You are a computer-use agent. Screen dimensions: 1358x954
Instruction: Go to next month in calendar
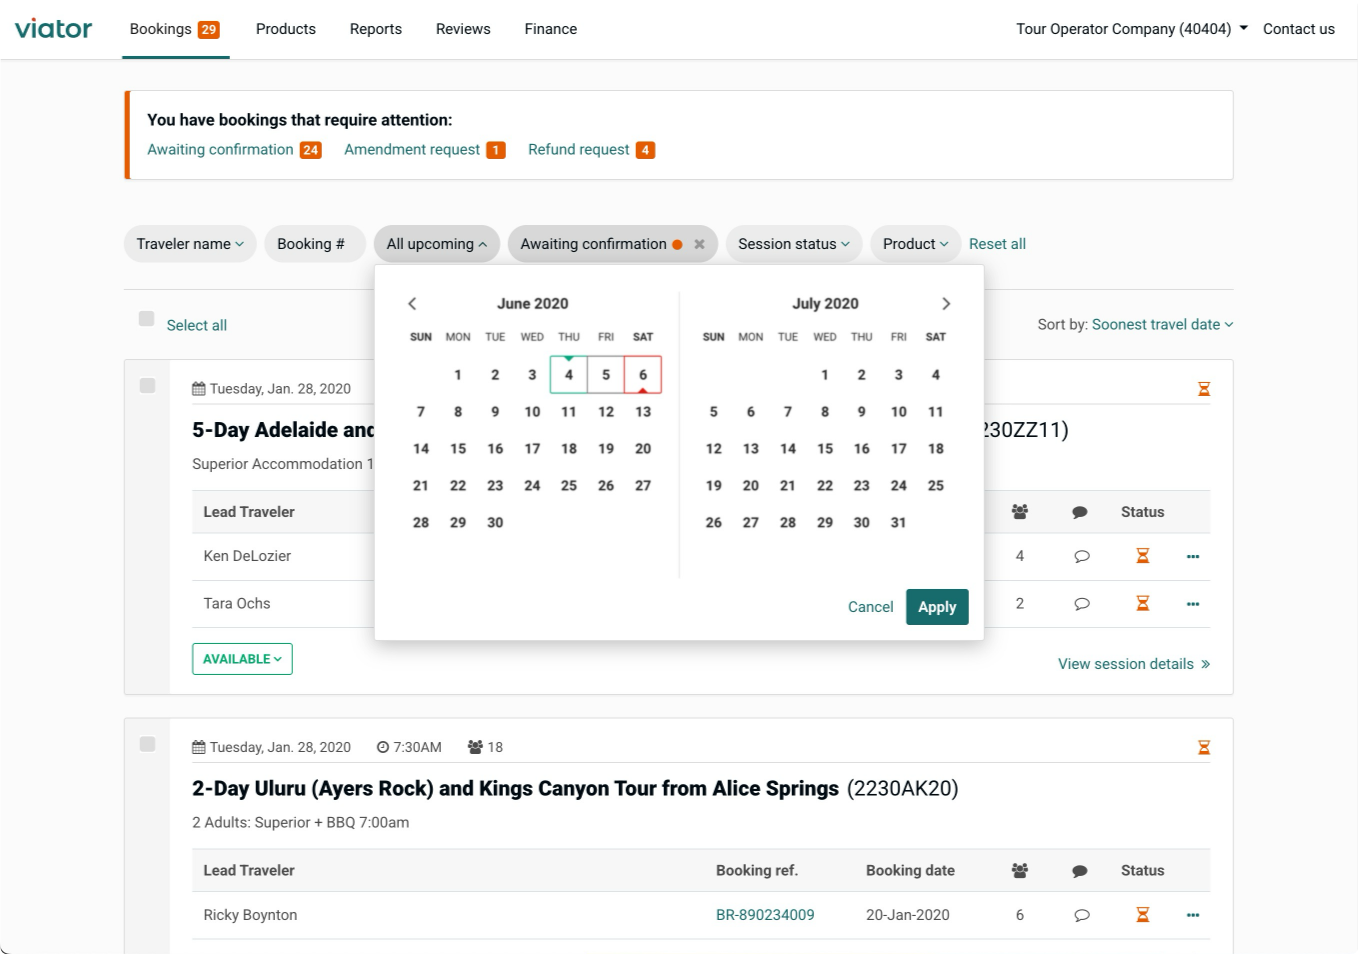(x=946, y=303)
